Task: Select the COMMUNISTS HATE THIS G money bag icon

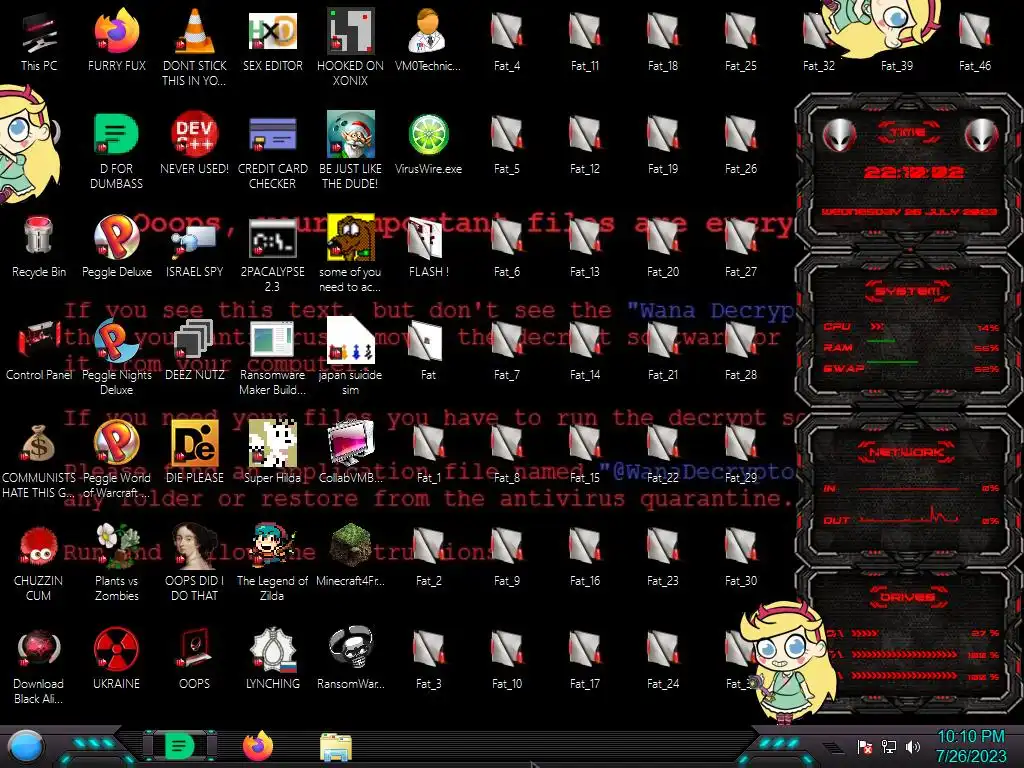Action: [x=39, y=460]
